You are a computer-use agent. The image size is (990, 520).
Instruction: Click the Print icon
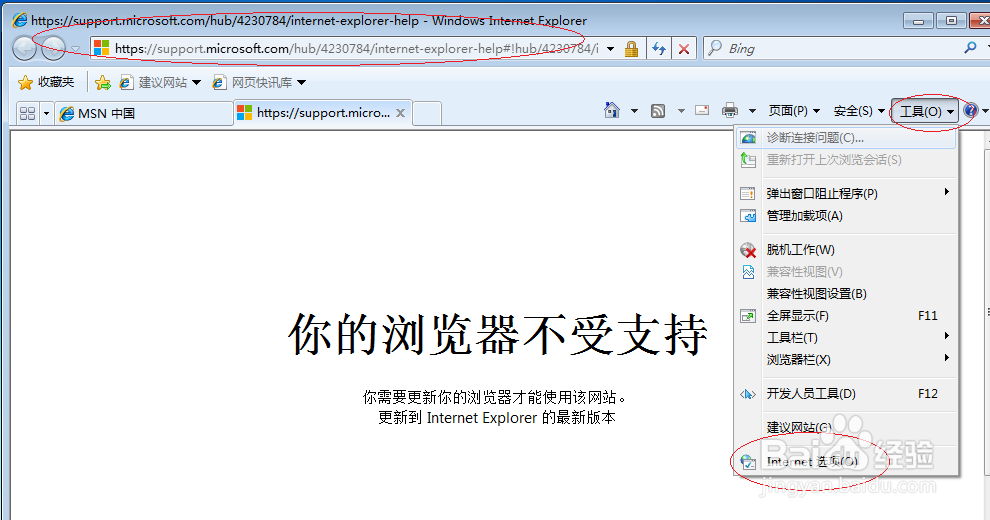[730, 111]
